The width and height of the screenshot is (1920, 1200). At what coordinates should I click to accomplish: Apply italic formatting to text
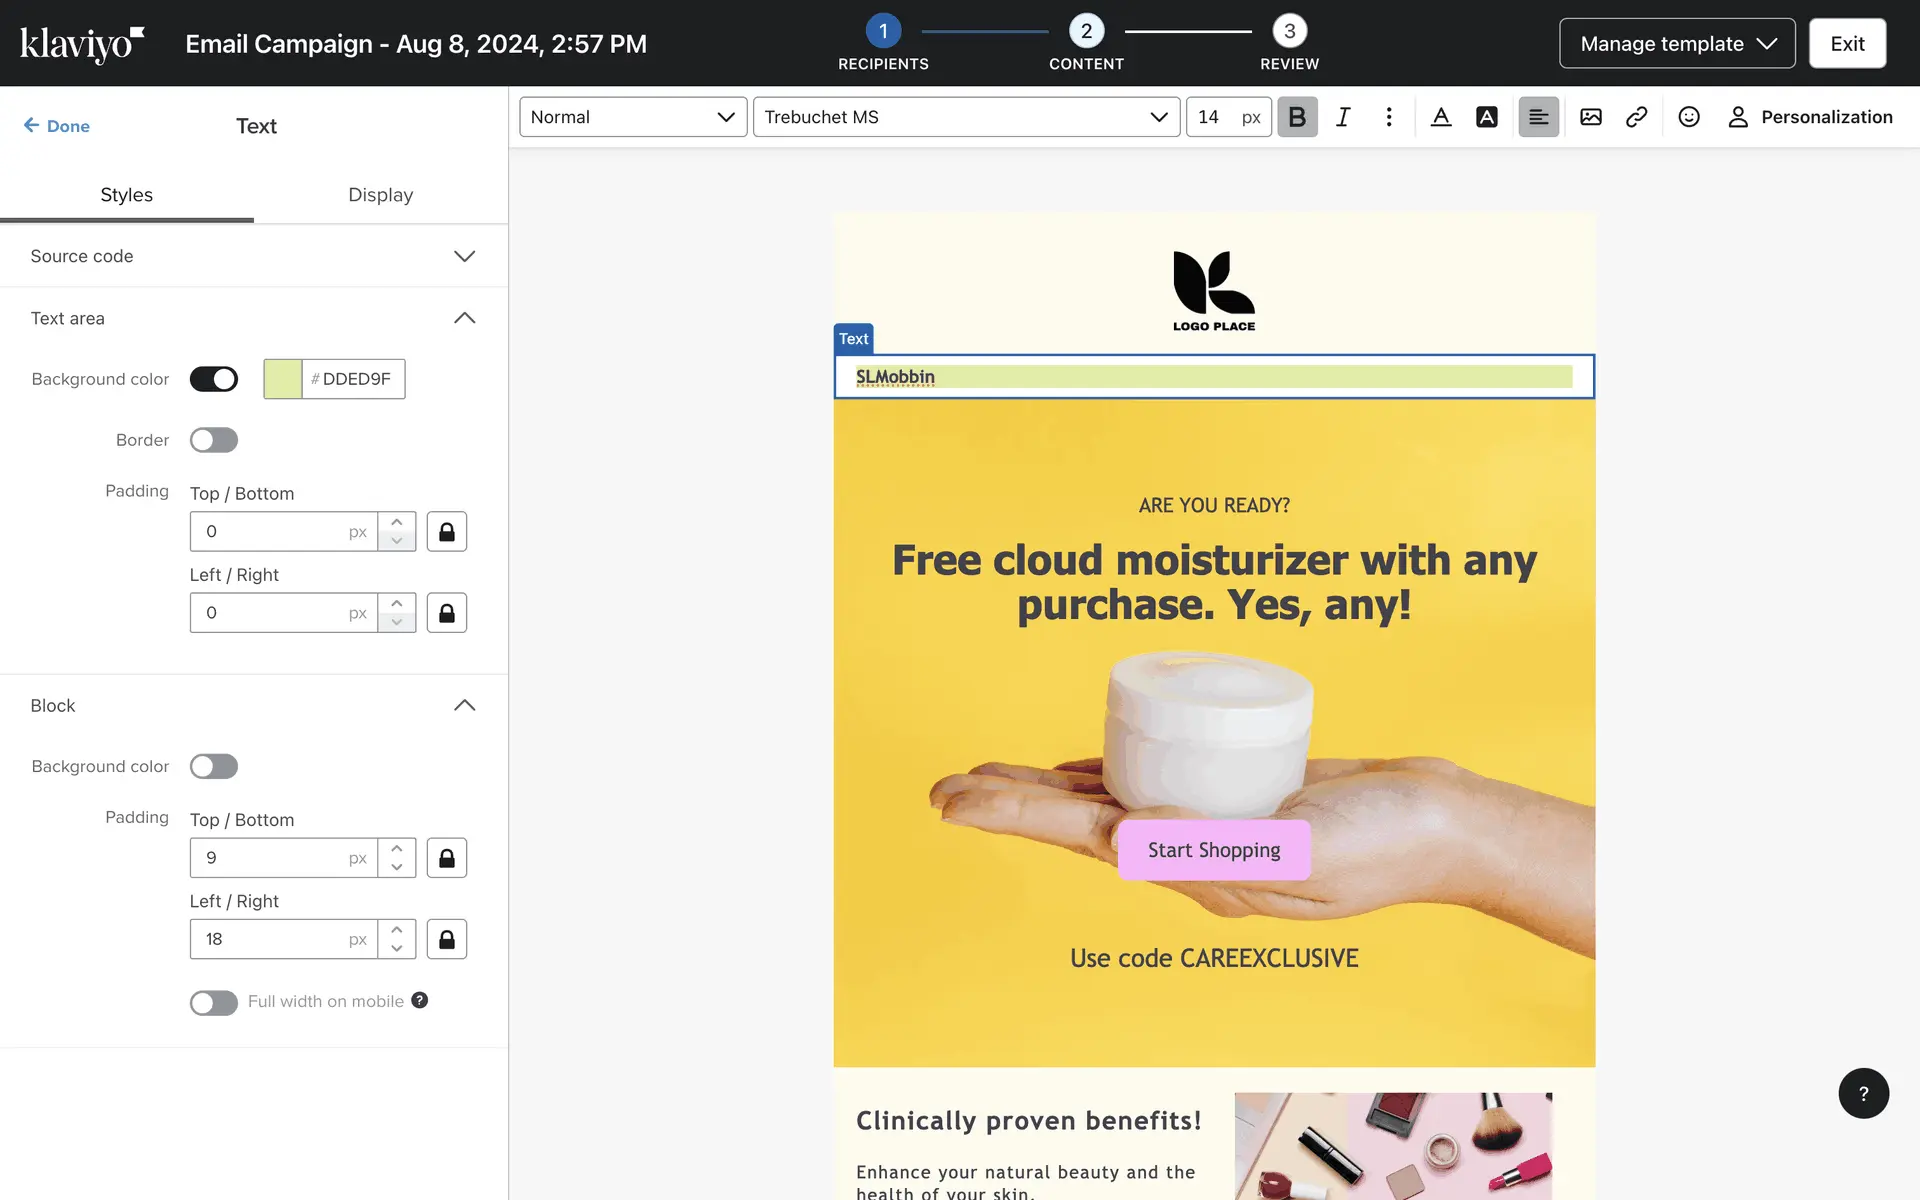tap(1343, 117)
